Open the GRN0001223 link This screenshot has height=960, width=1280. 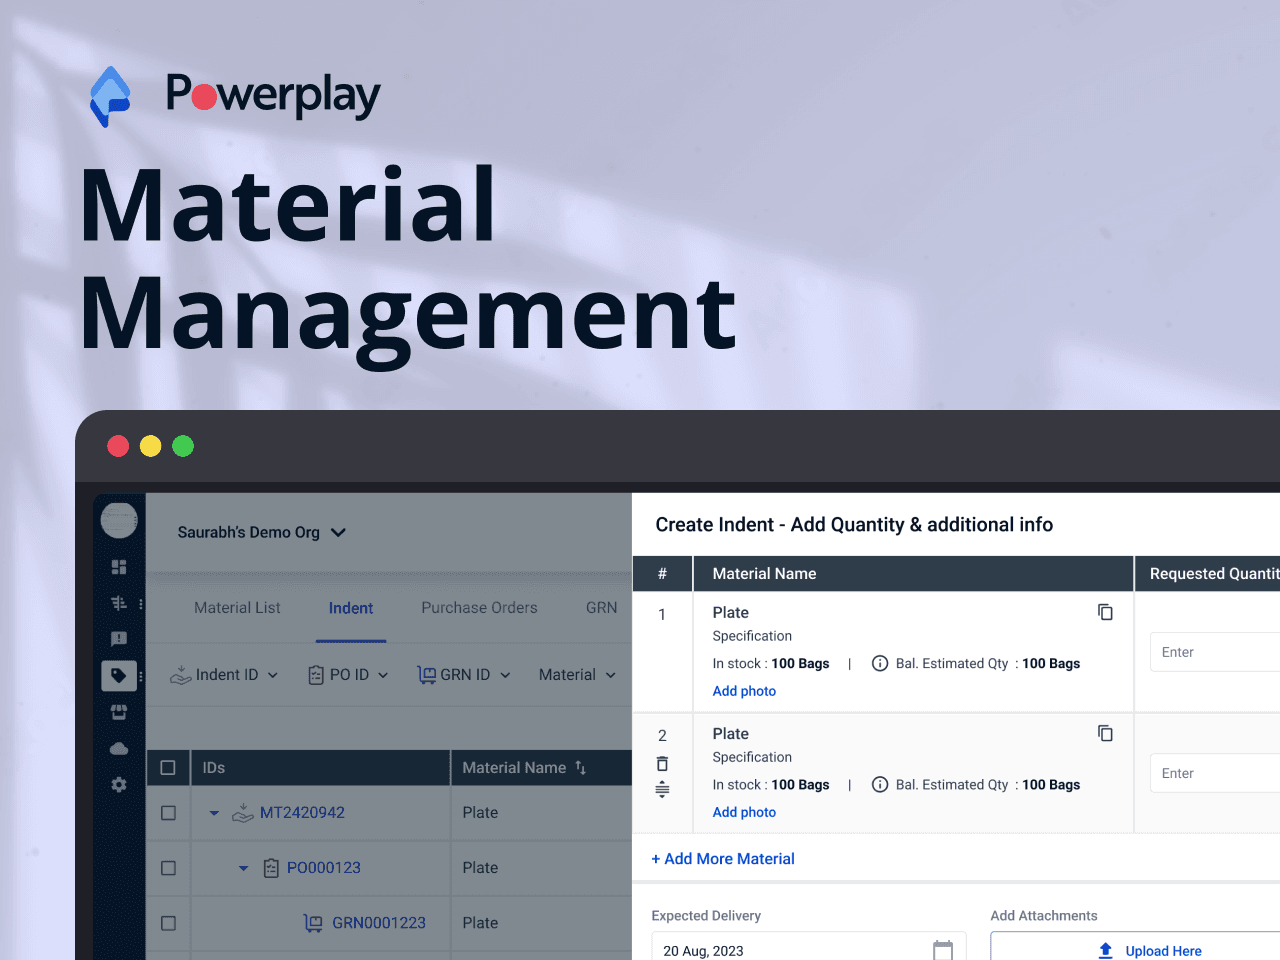(x=379, y=923)
